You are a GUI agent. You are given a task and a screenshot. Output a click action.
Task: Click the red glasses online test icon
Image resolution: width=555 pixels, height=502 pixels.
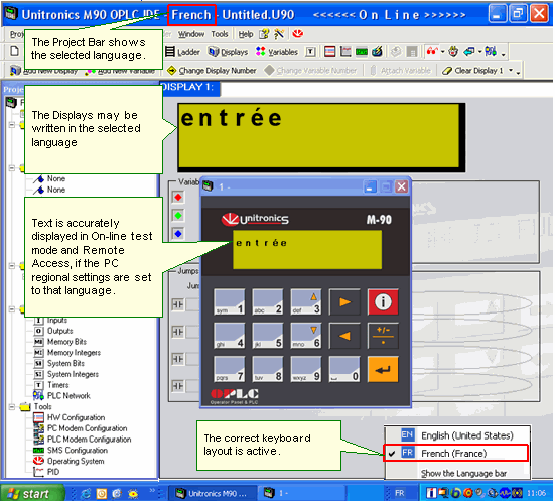432,52
